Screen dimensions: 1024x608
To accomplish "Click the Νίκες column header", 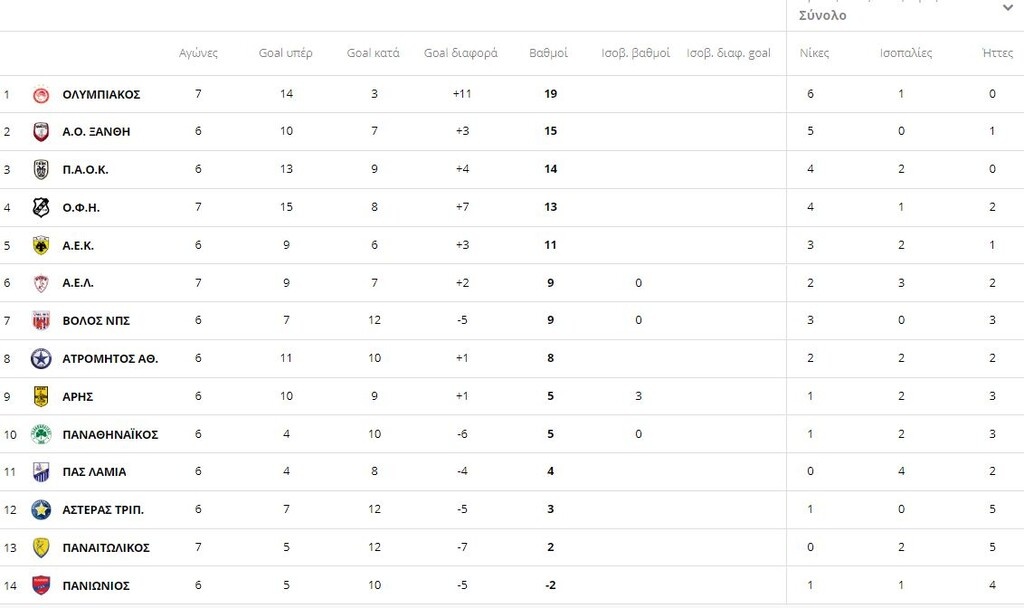I will point(814,53).
